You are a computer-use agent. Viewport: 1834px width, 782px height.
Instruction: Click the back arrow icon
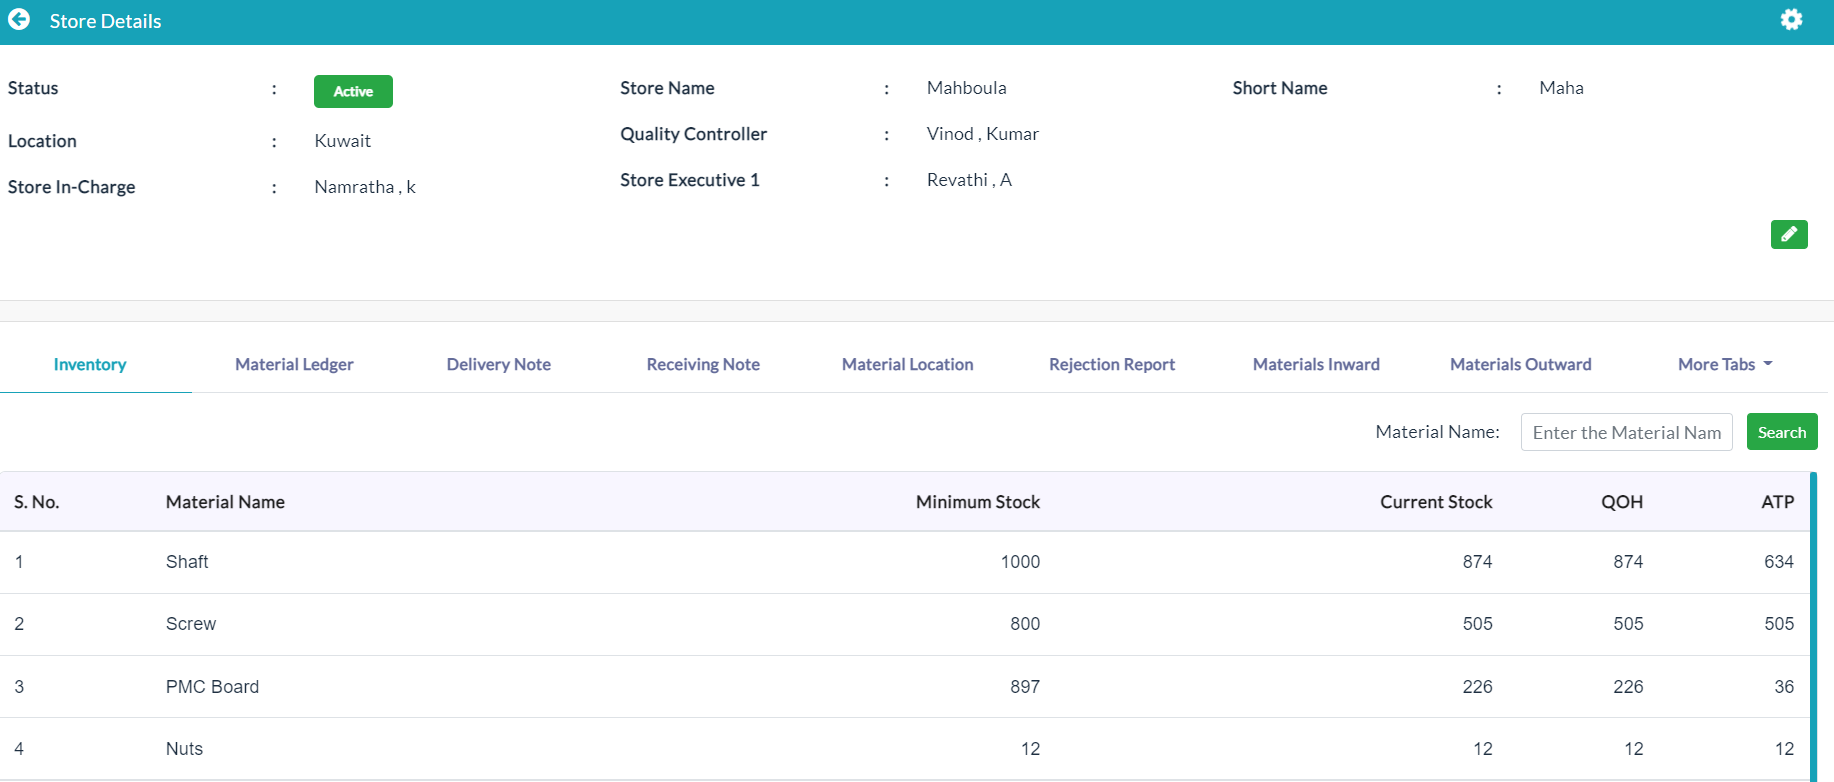tap(19, 20)
